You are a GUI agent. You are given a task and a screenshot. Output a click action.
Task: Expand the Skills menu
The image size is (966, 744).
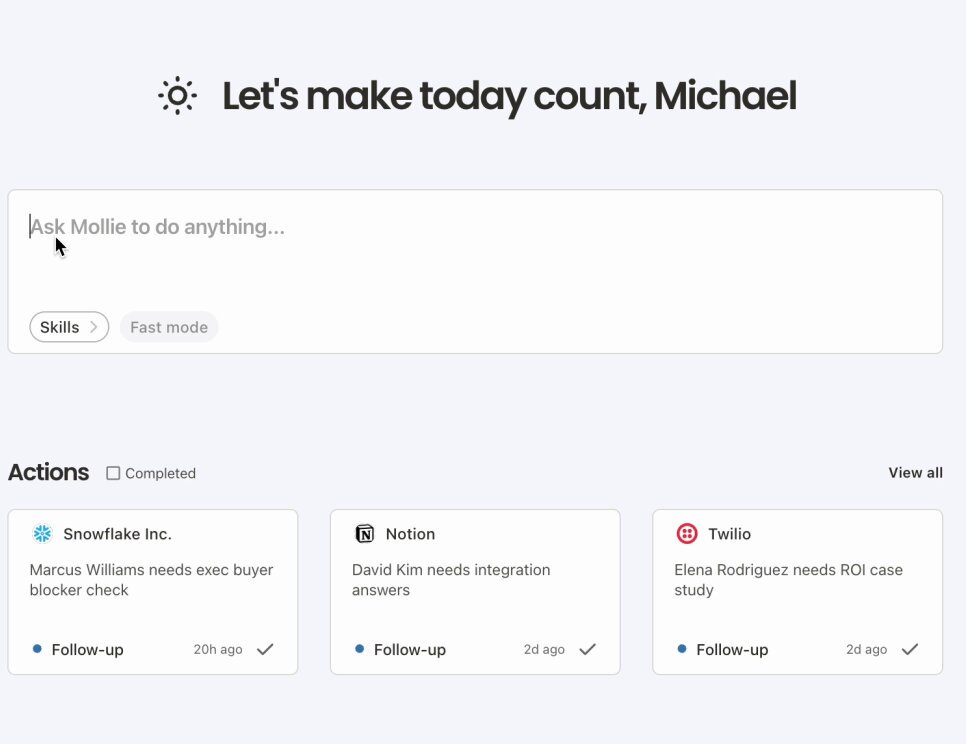[x=69, y=327]
